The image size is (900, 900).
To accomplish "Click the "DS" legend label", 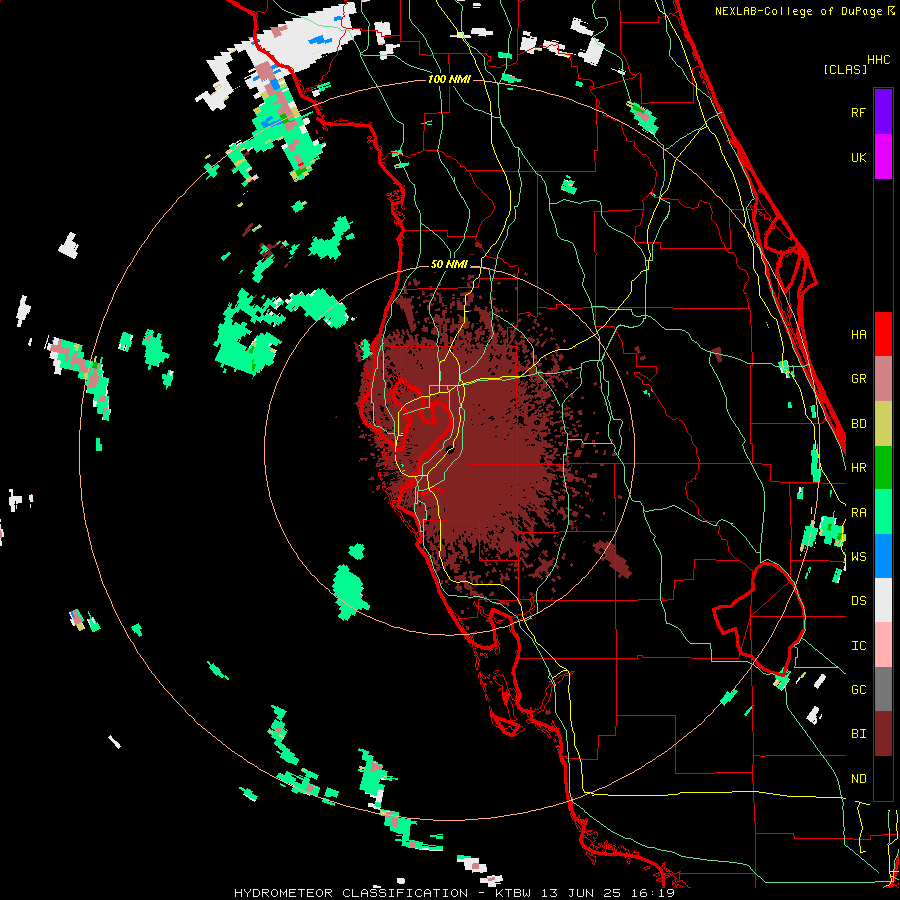I will pos(858,600).
